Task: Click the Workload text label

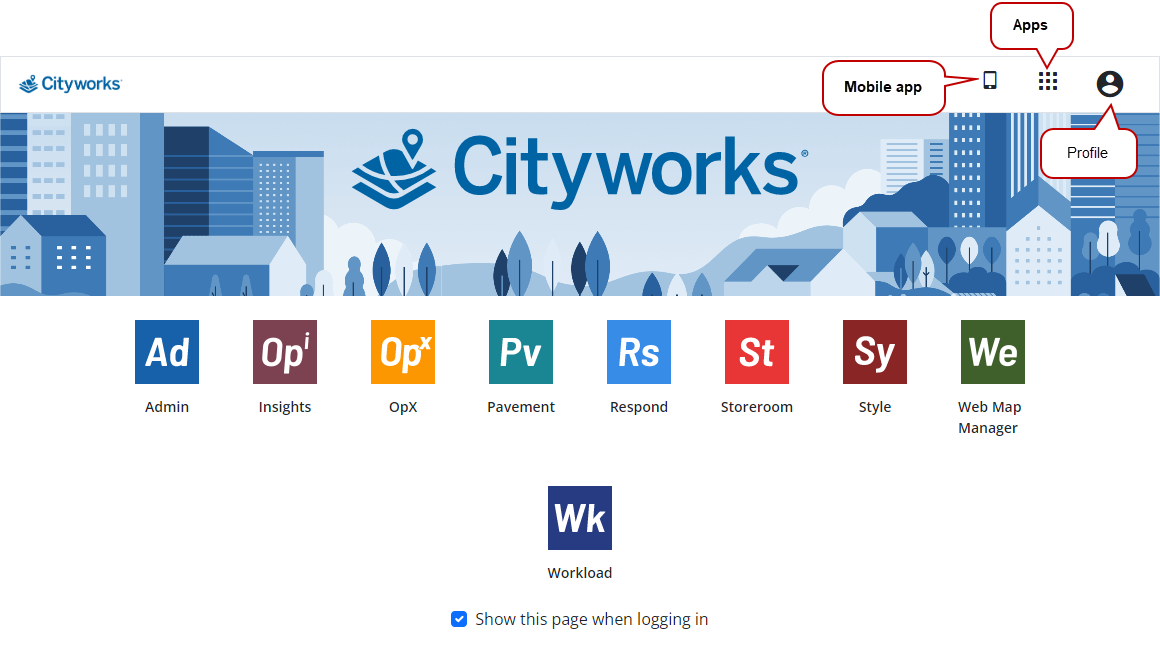Action: [x=580, y=573]
